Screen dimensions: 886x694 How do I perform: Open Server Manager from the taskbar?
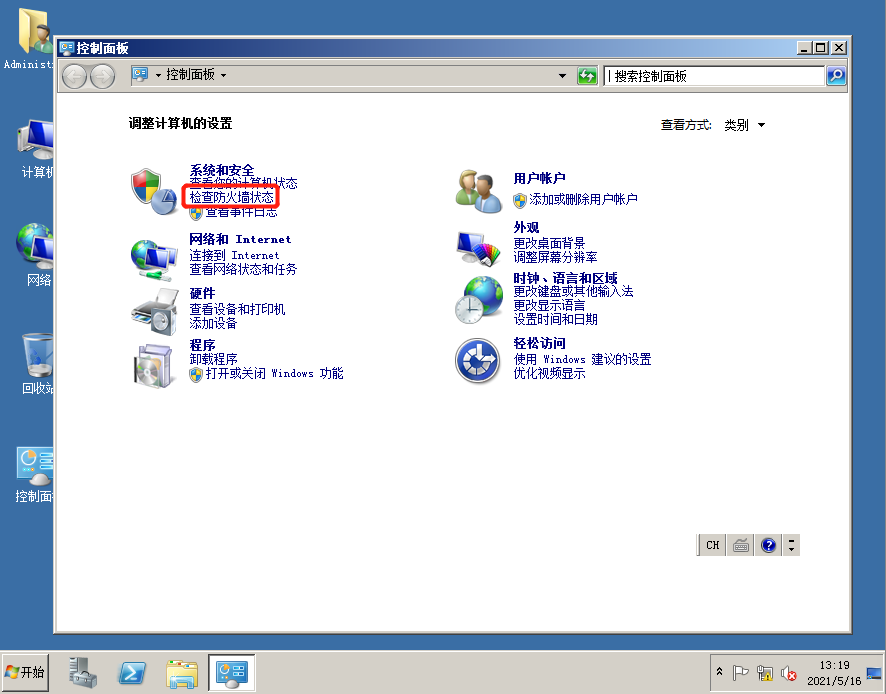point(81,672)
